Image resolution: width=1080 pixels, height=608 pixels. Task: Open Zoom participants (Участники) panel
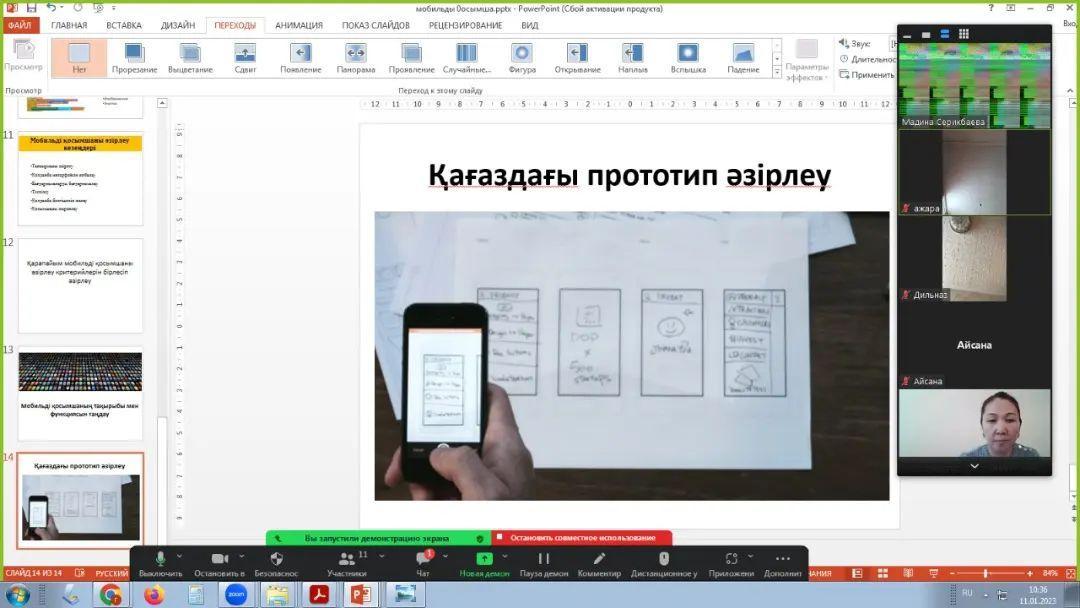347,564
